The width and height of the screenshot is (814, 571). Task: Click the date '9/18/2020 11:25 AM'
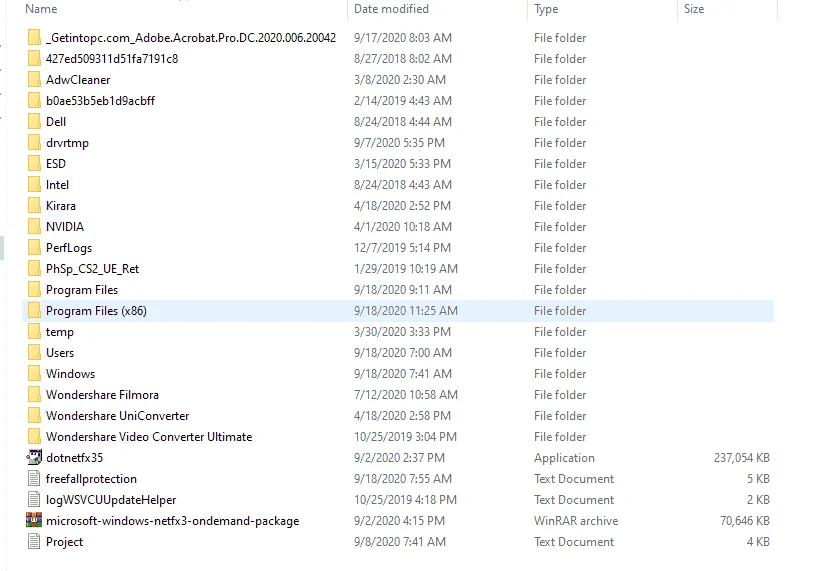tap(406, 311)
